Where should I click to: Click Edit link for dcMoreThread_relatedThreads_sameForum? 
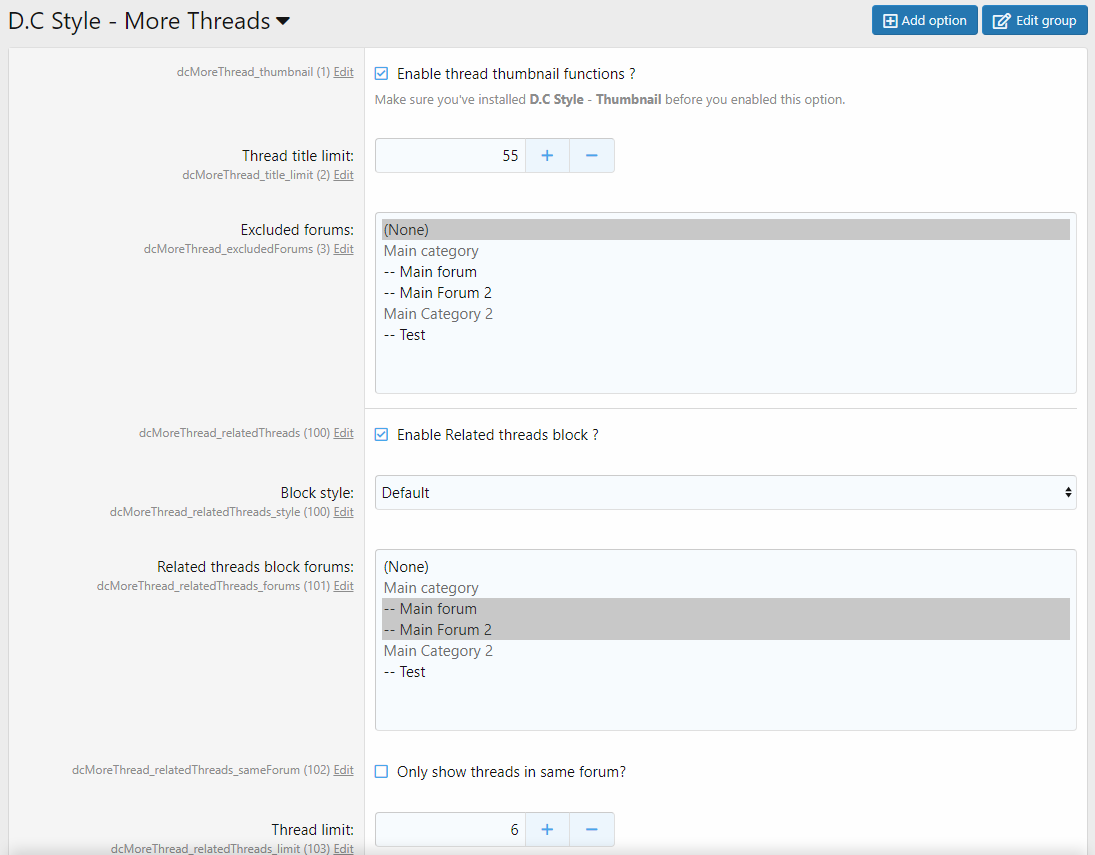[x=343, y=770]
